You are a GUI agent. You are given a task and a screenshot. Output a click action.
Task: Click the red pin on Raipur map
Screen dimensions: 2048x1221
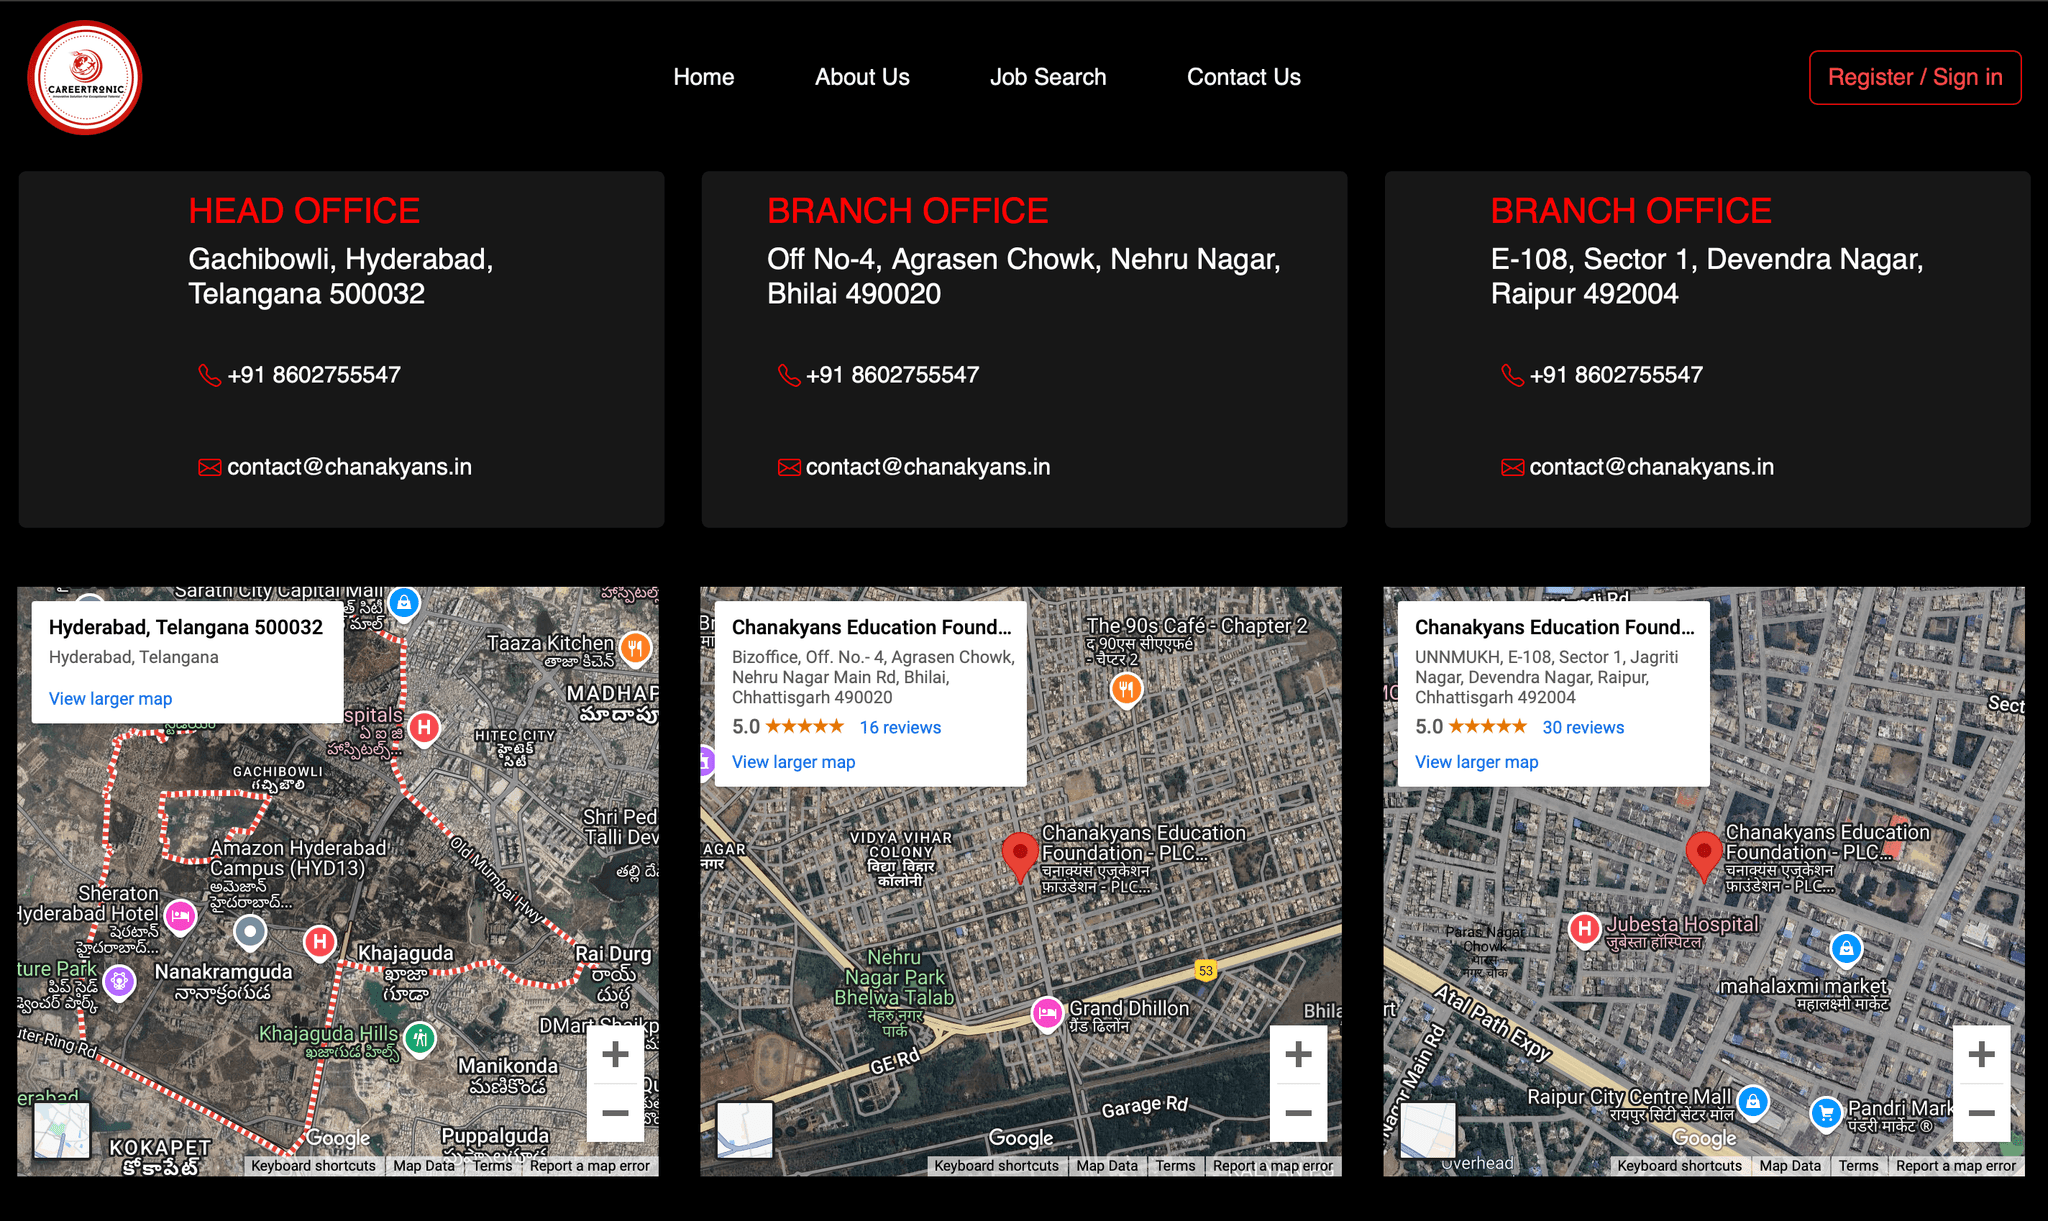[1703, 856]
